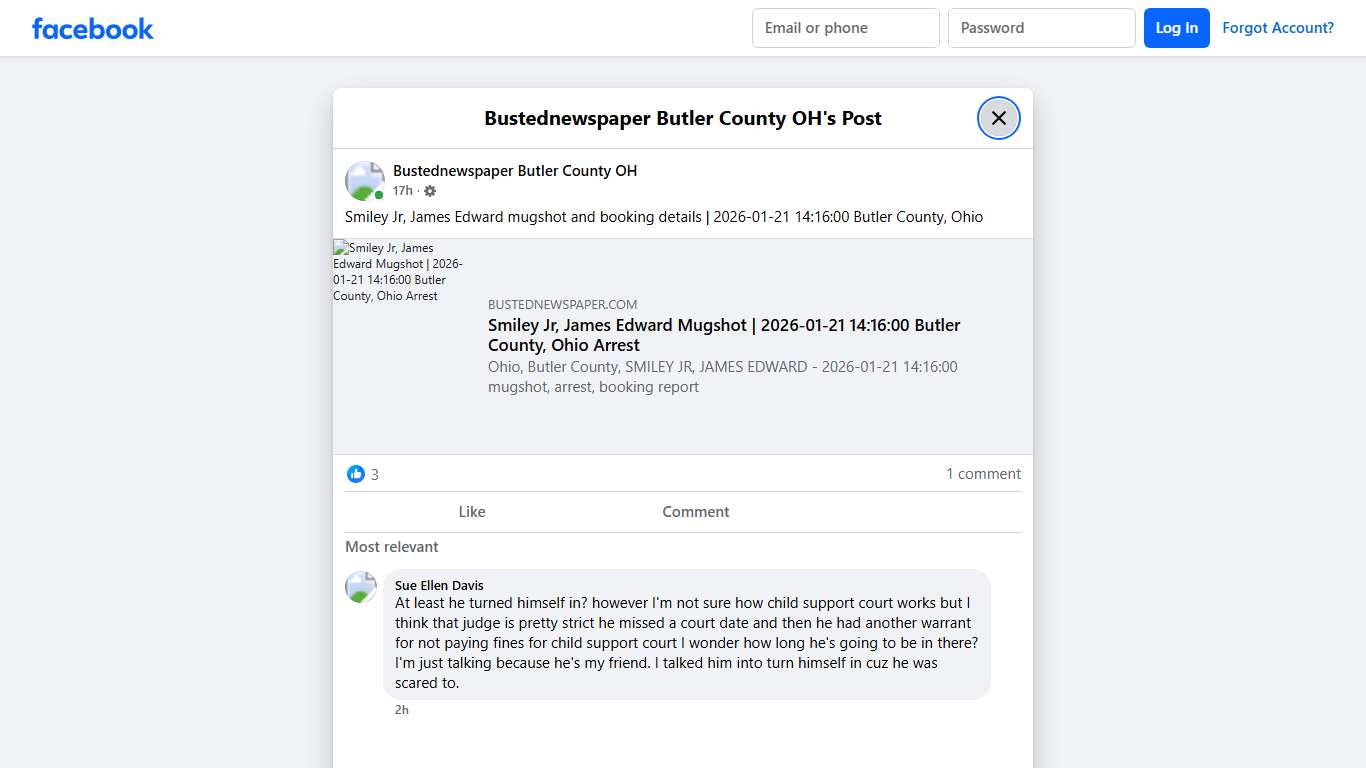Click Bustednewspaper Butler County OH profile picture
The width and height of the screenshot is (1366, 768).
364,180
